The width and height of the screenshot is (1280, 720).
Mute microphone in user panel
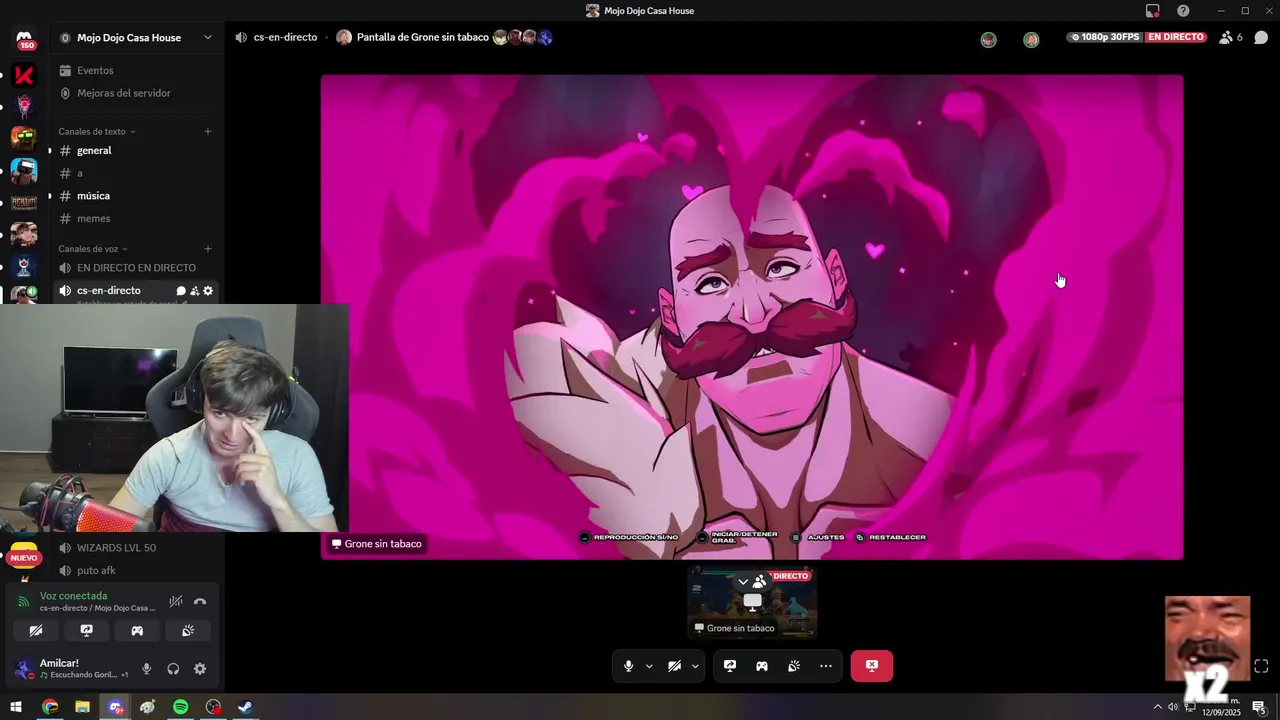(147, 669)
